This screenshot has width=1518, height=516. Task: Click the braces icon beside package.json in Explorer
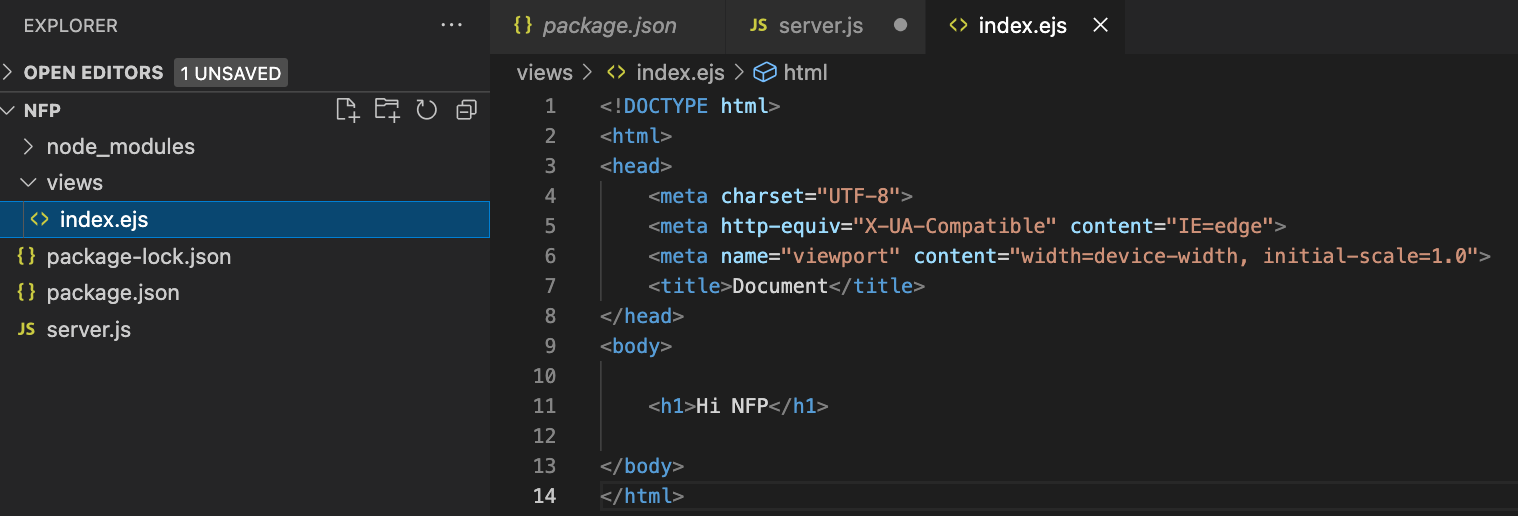[27, 293]
